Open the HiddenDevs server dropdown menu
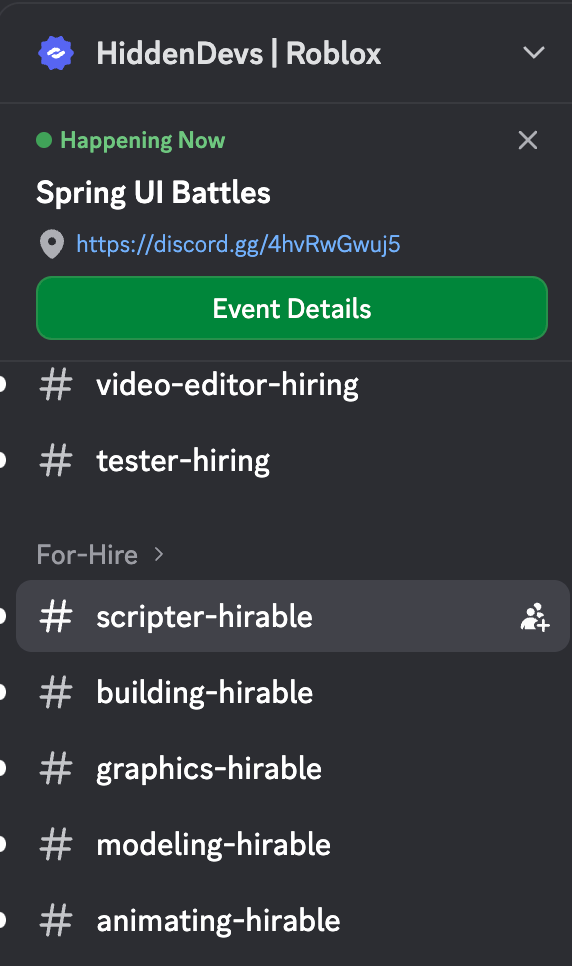This screenshot has width=572, height=966. 533,53
